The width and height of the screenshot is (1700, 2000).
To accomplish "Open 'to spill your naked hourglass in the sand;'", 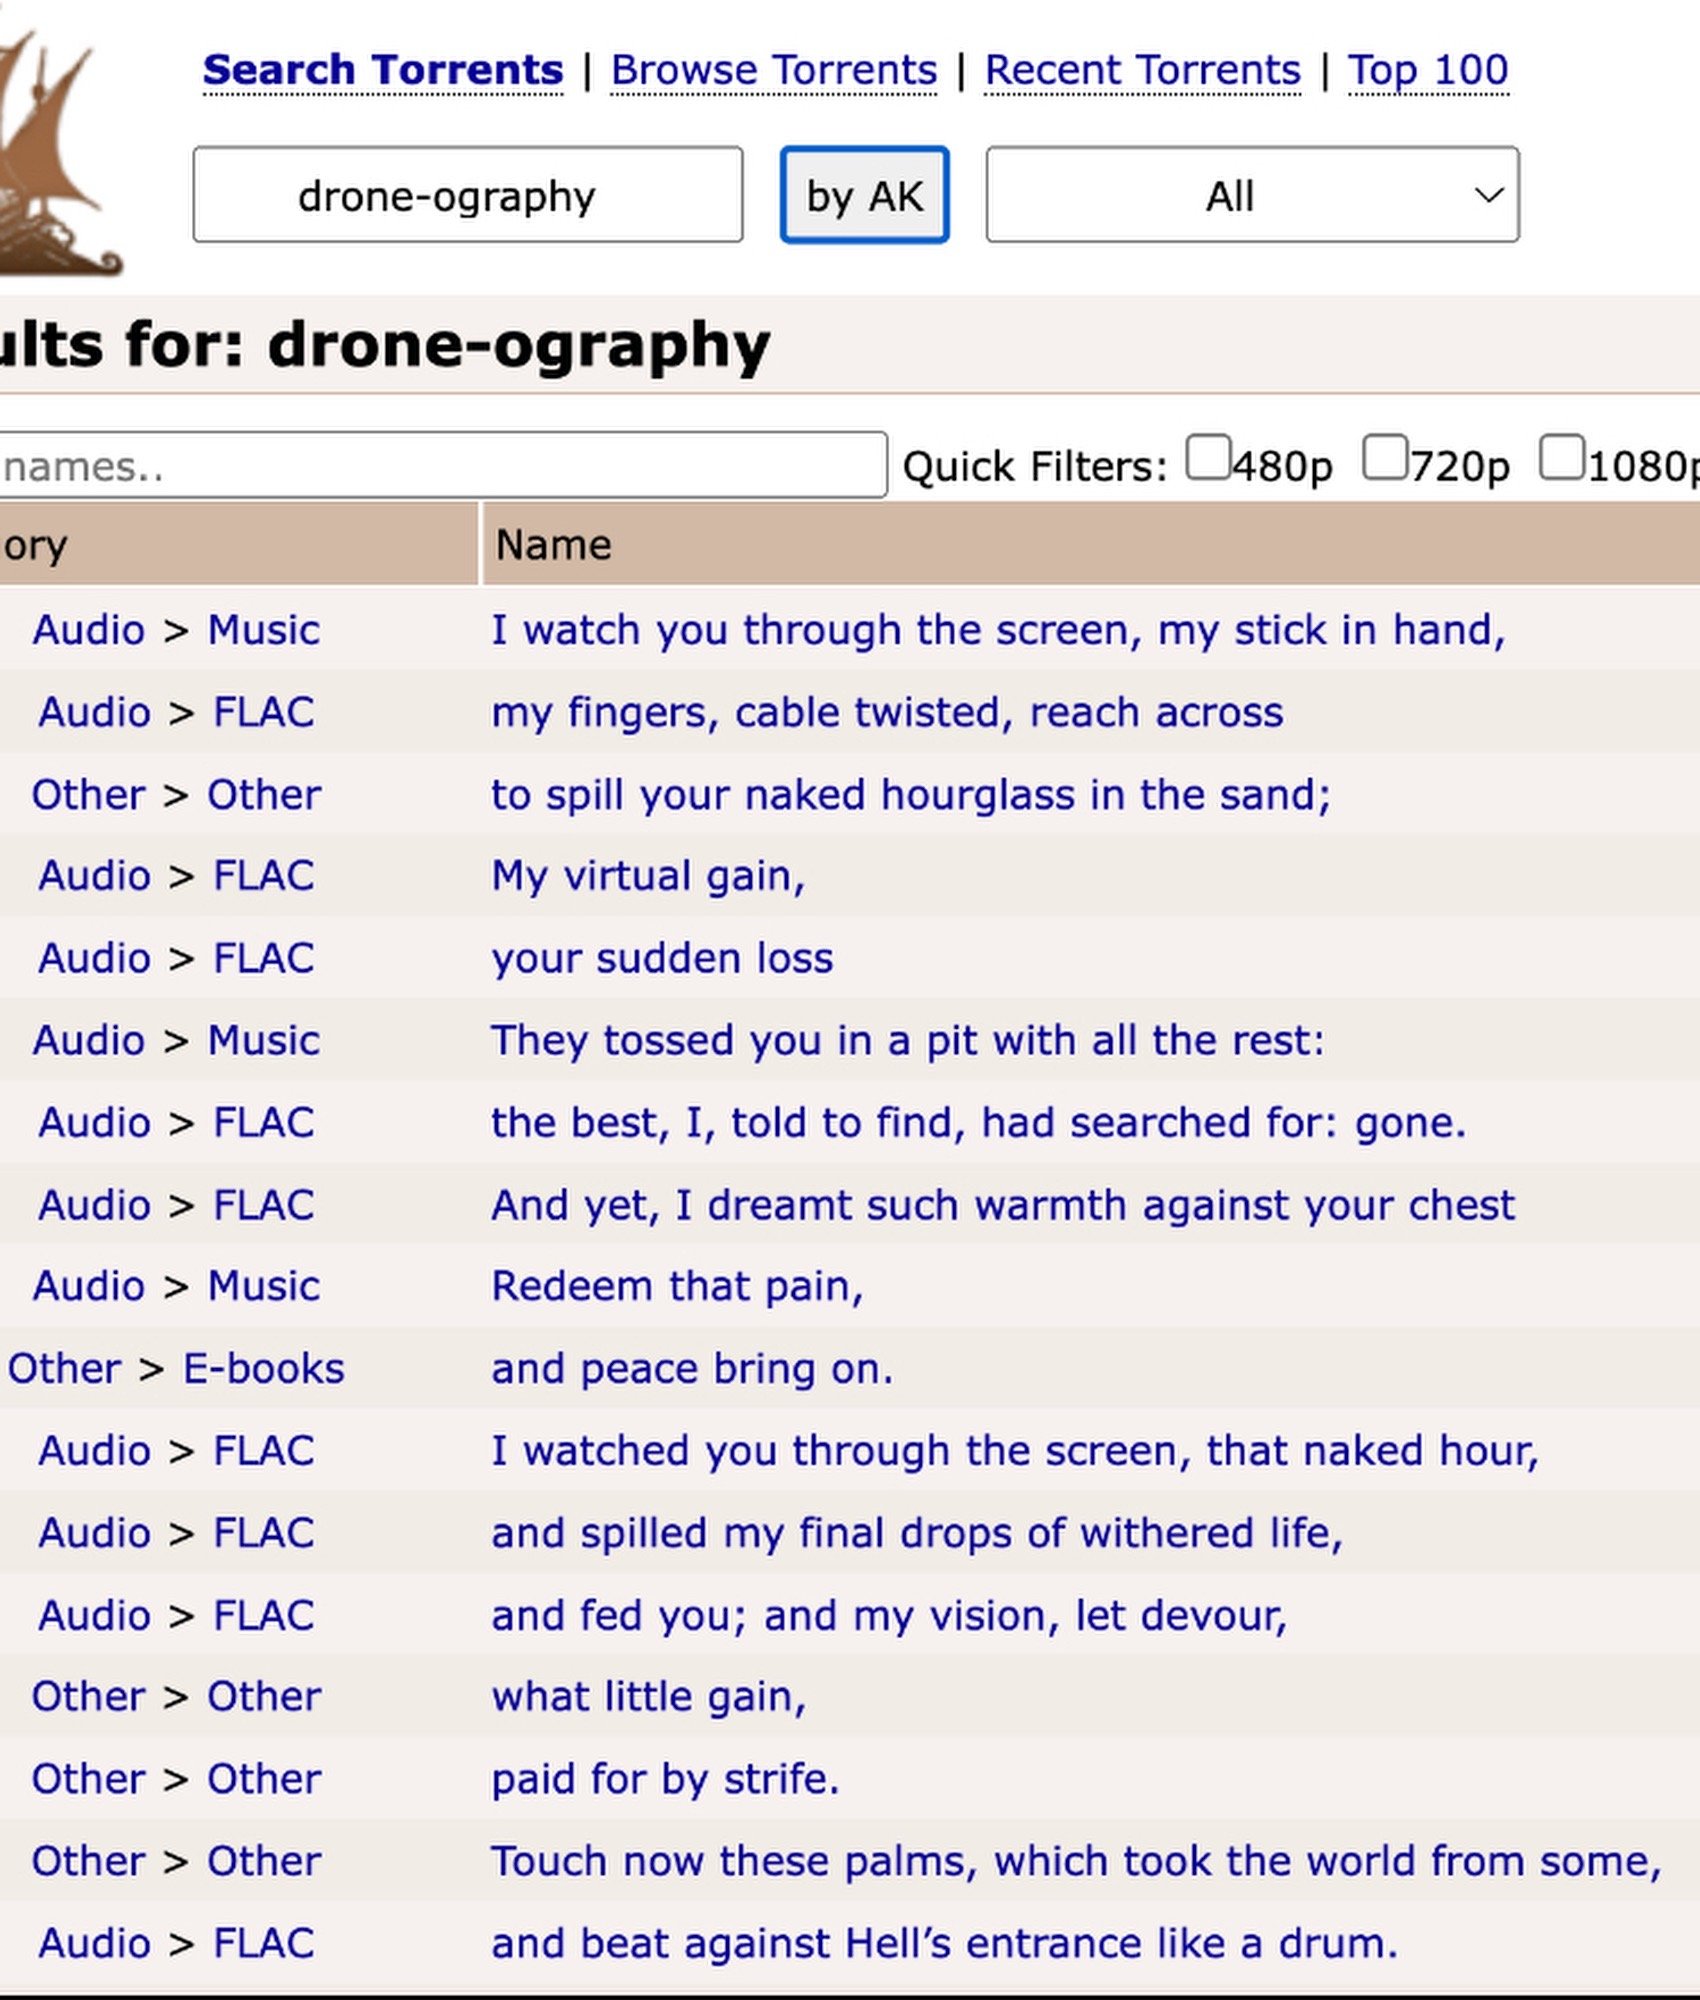I will [911, 795].
